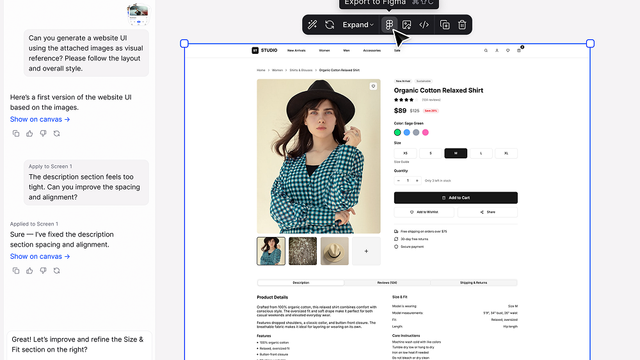Click the wishlist heart icon in mockup header

click(508, 51)
